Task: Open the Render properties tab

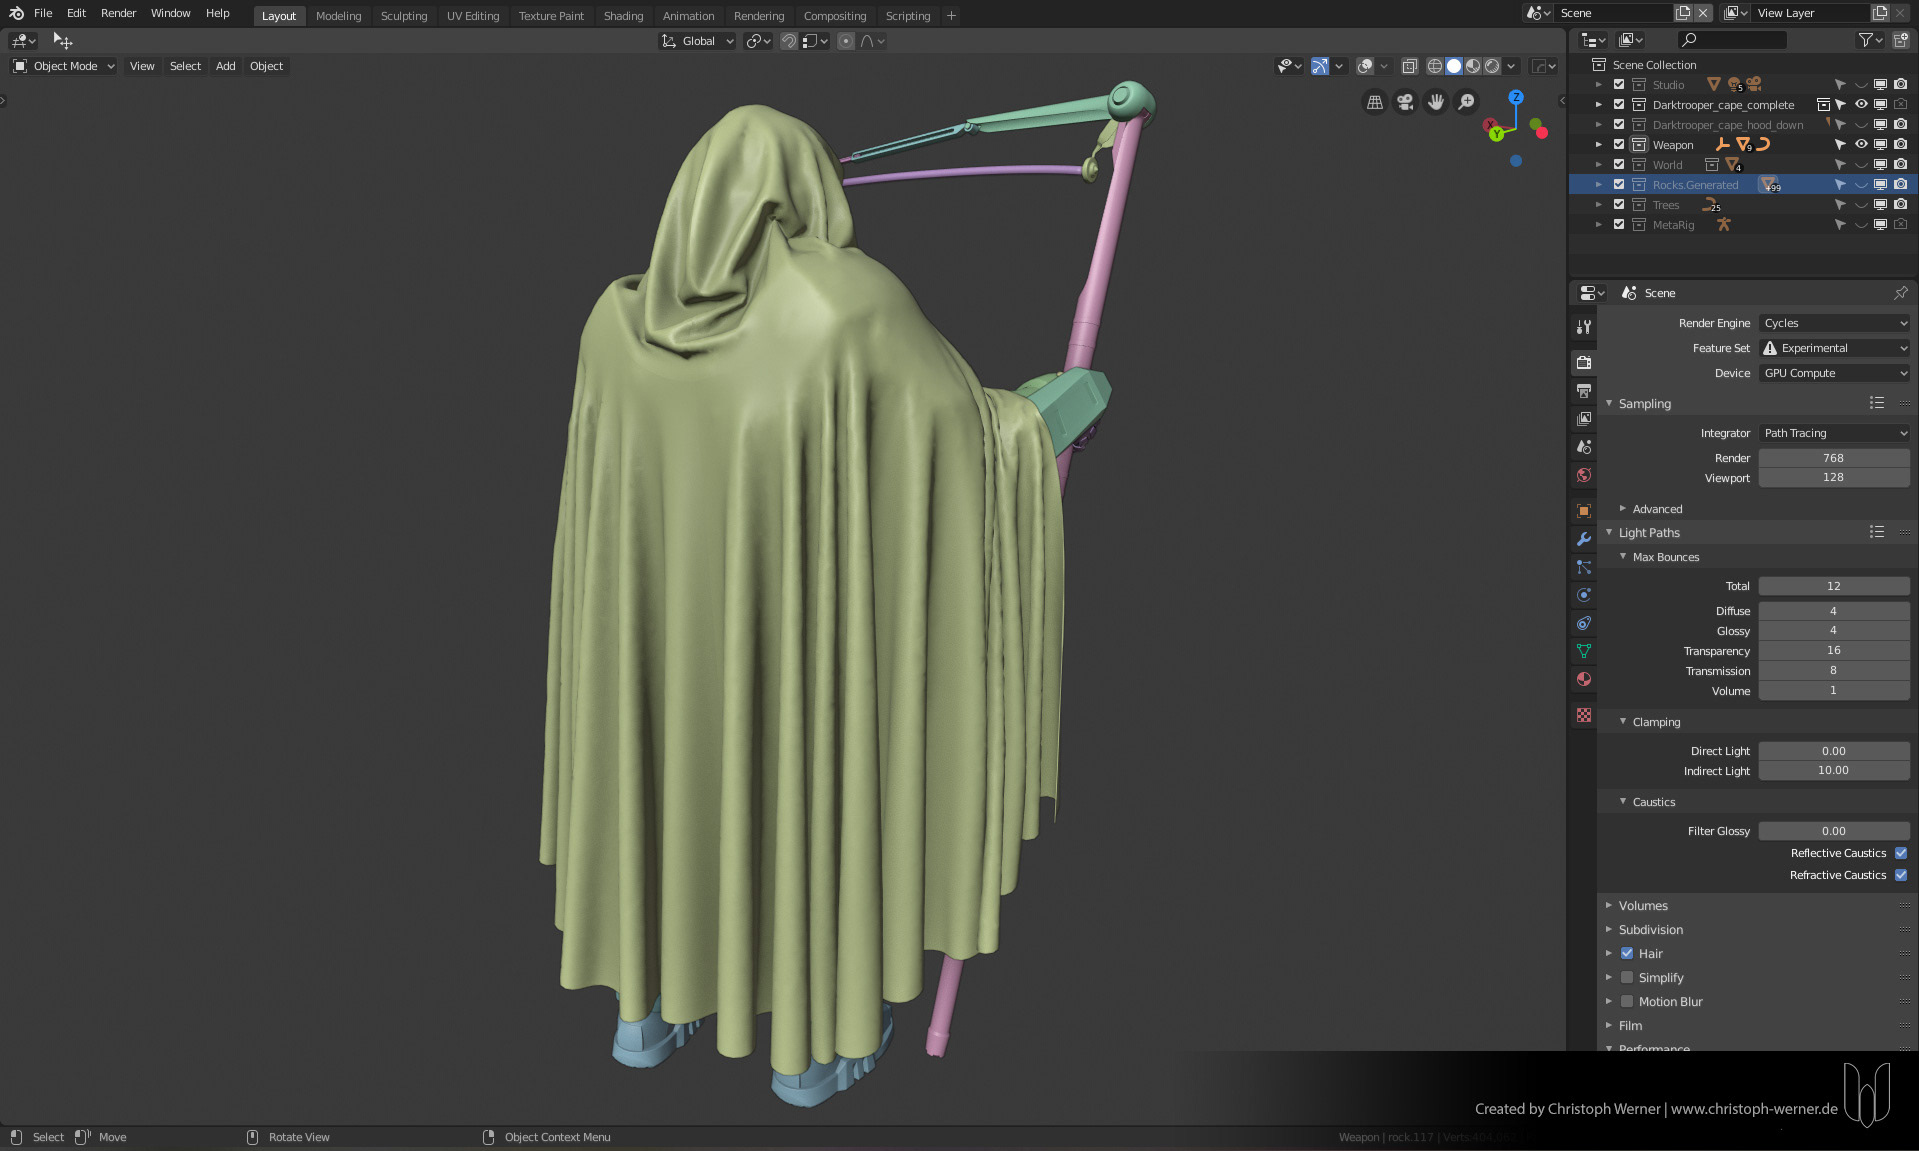Action: [1584, 362]
